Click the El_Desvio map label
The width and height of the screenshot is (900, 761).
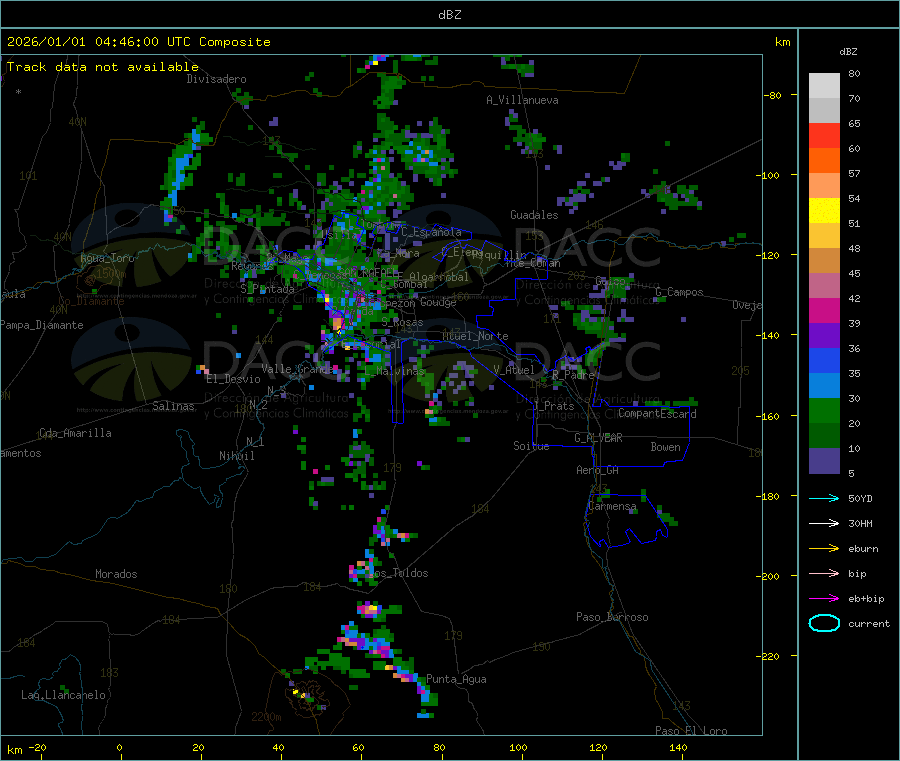click(x=233, y=379)
